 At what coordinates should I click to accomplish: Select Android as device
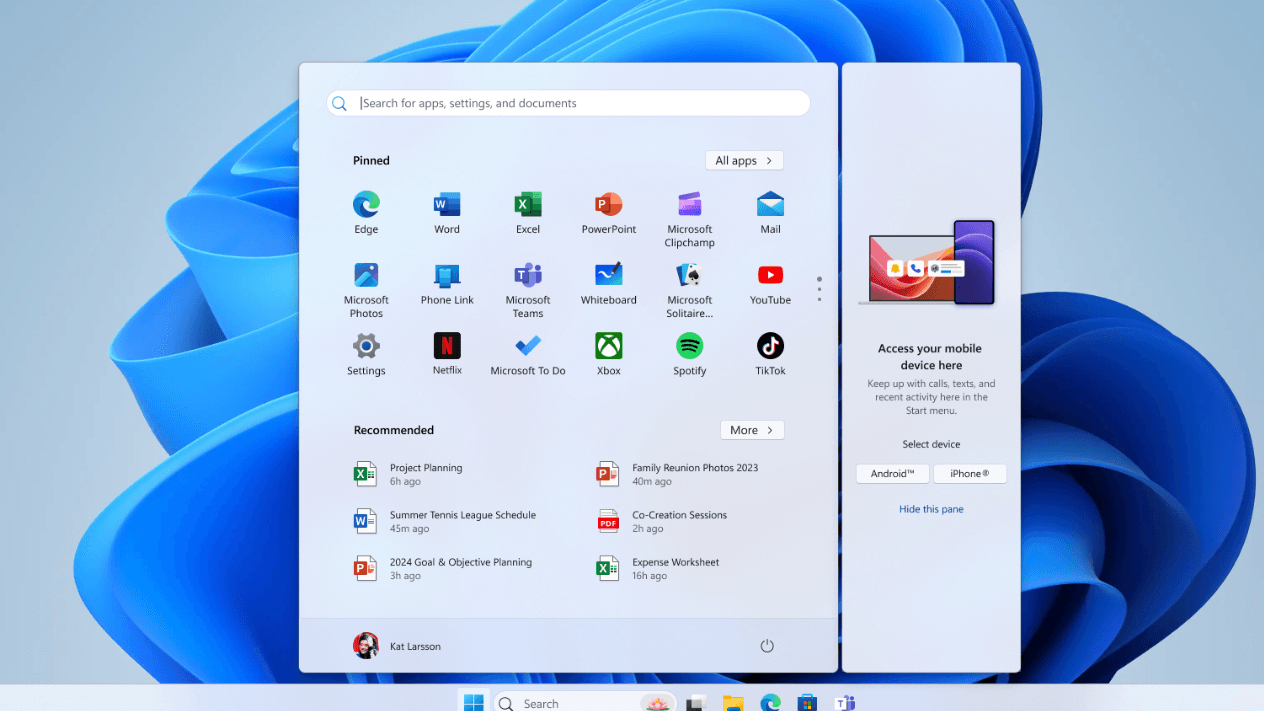892,474
